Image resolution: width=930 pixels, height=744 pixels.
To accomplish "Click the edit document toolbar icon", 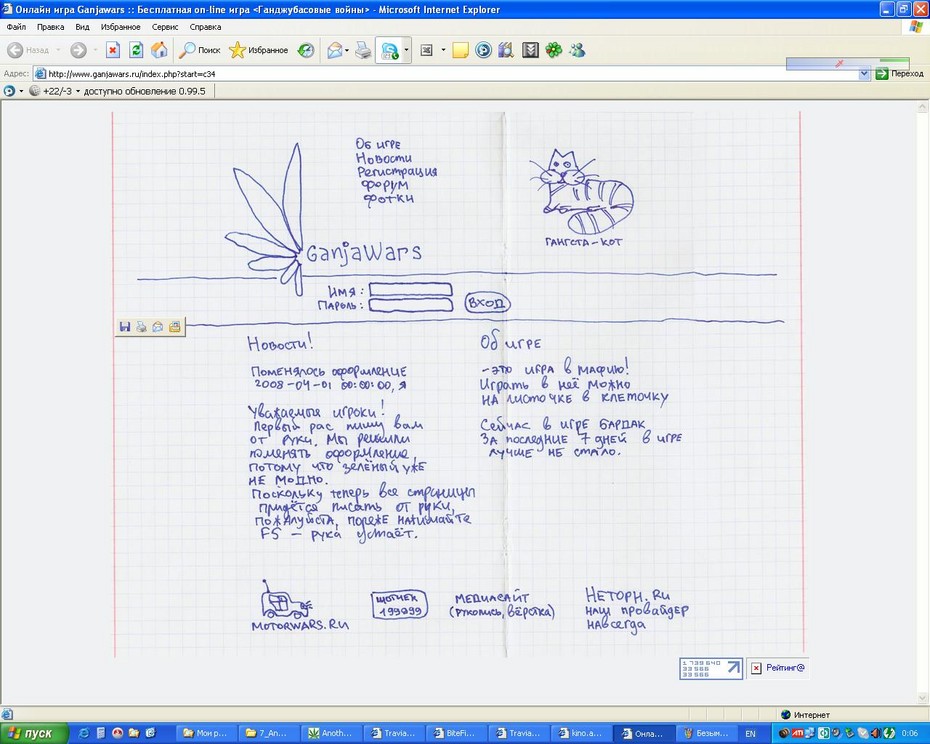I will tap(426, 50).
